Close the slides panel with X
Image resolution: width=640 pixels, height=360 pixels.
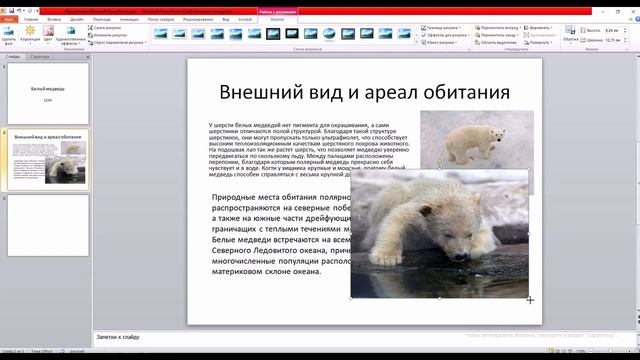click(88, 57)
